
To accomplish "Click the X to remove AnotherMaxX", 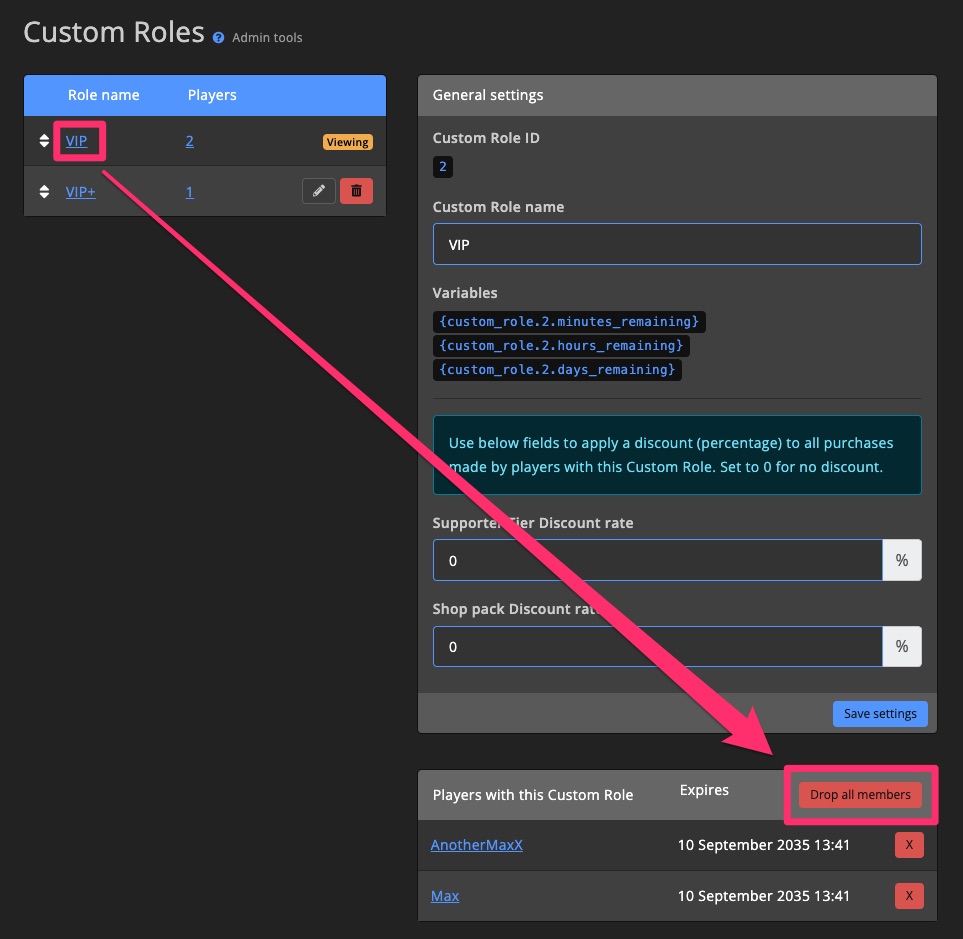I will pos(909,845).
